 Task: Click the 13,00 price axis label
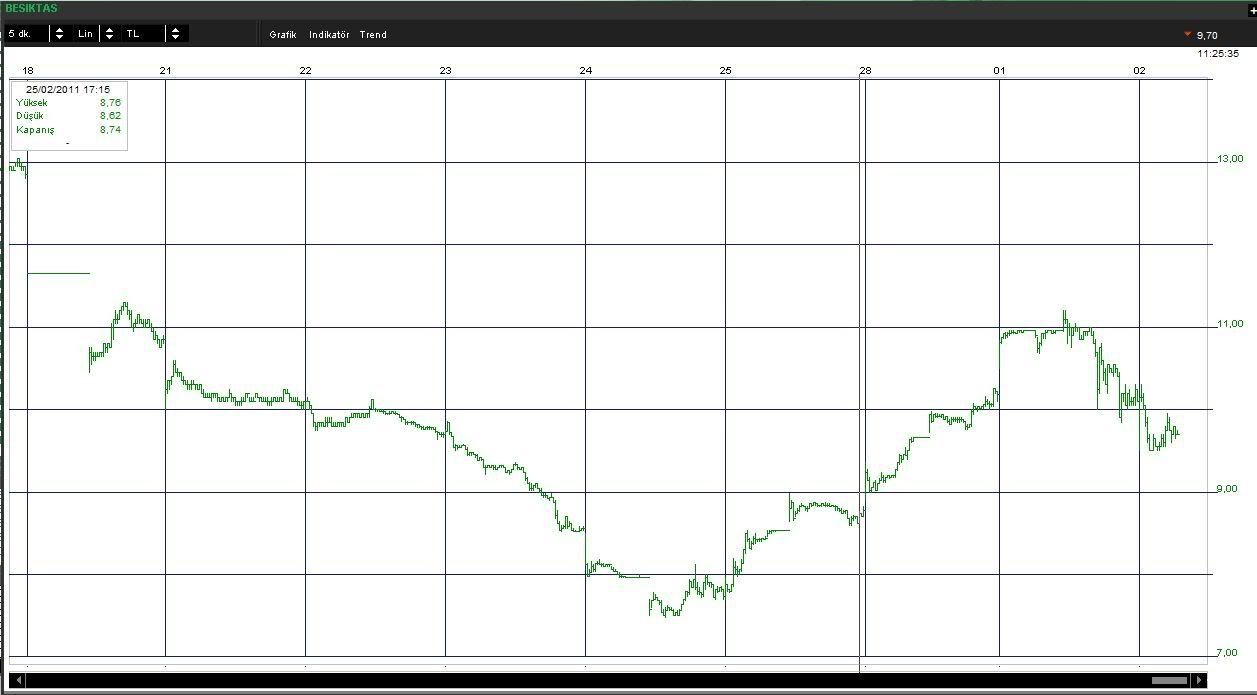click(x=1230, y=159)
